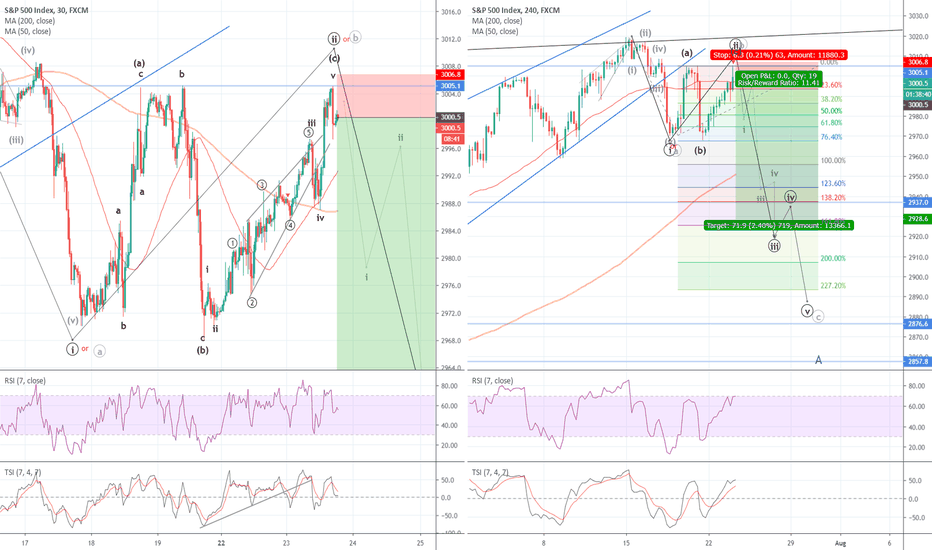Click the 100.00% Fibonacci level label
The image size is (932, 550).
833,161
